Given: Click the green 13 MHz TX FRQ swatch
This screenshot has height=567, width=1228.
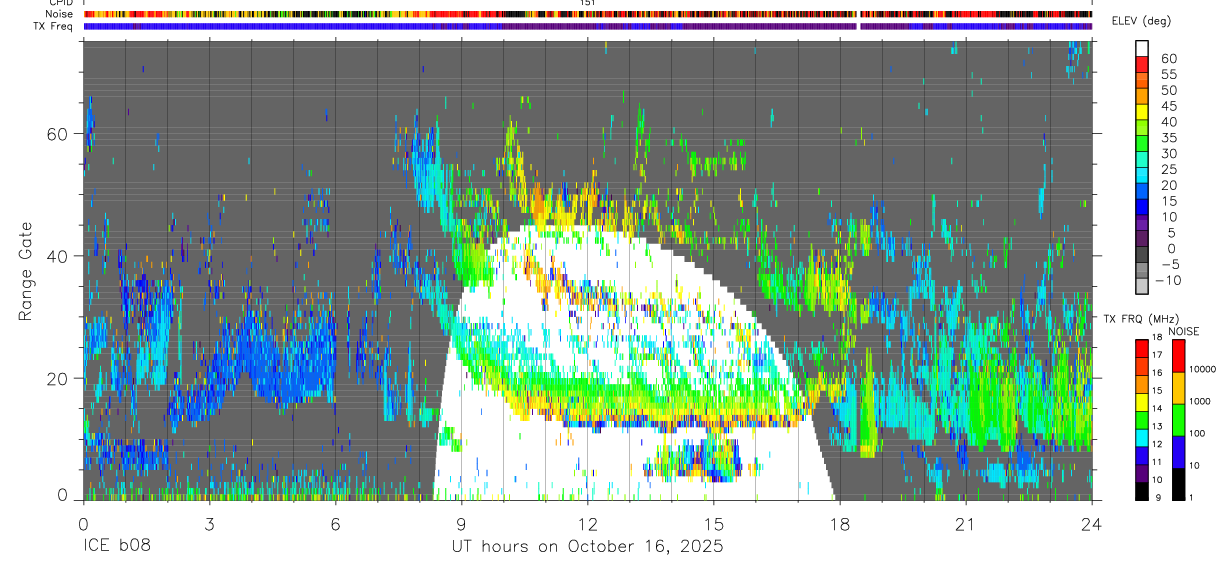Looking at the screenshot, I should point(1142,420).
